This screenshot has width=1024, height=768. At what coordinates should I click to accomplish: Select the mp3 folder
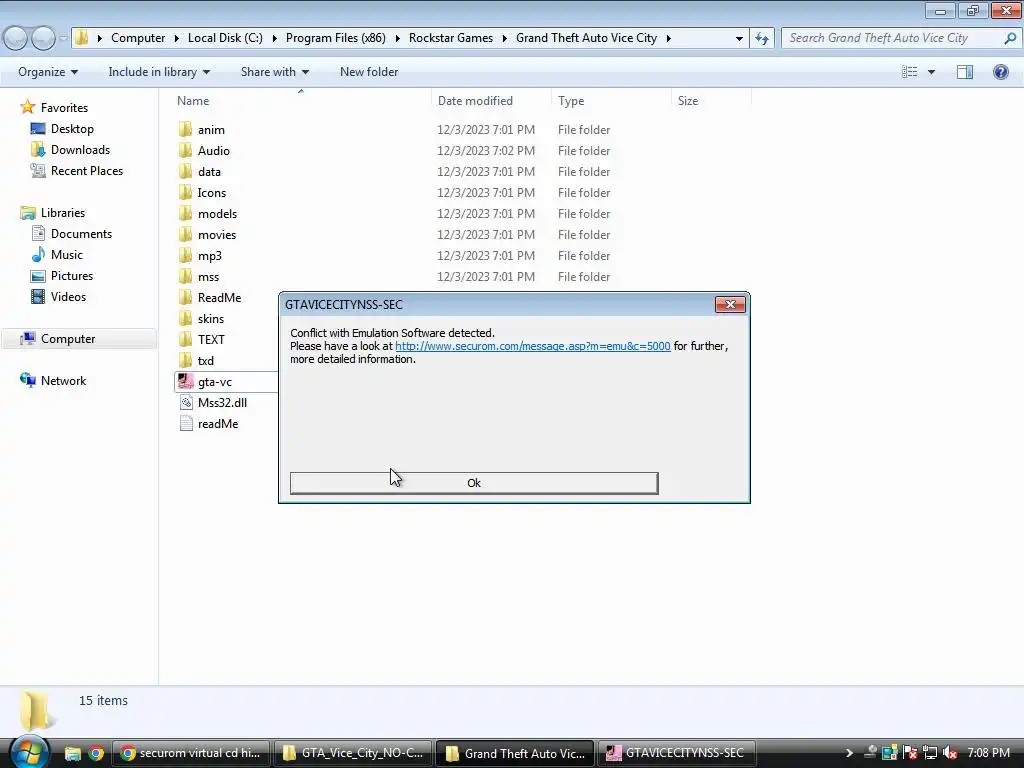tap(210, 255)
